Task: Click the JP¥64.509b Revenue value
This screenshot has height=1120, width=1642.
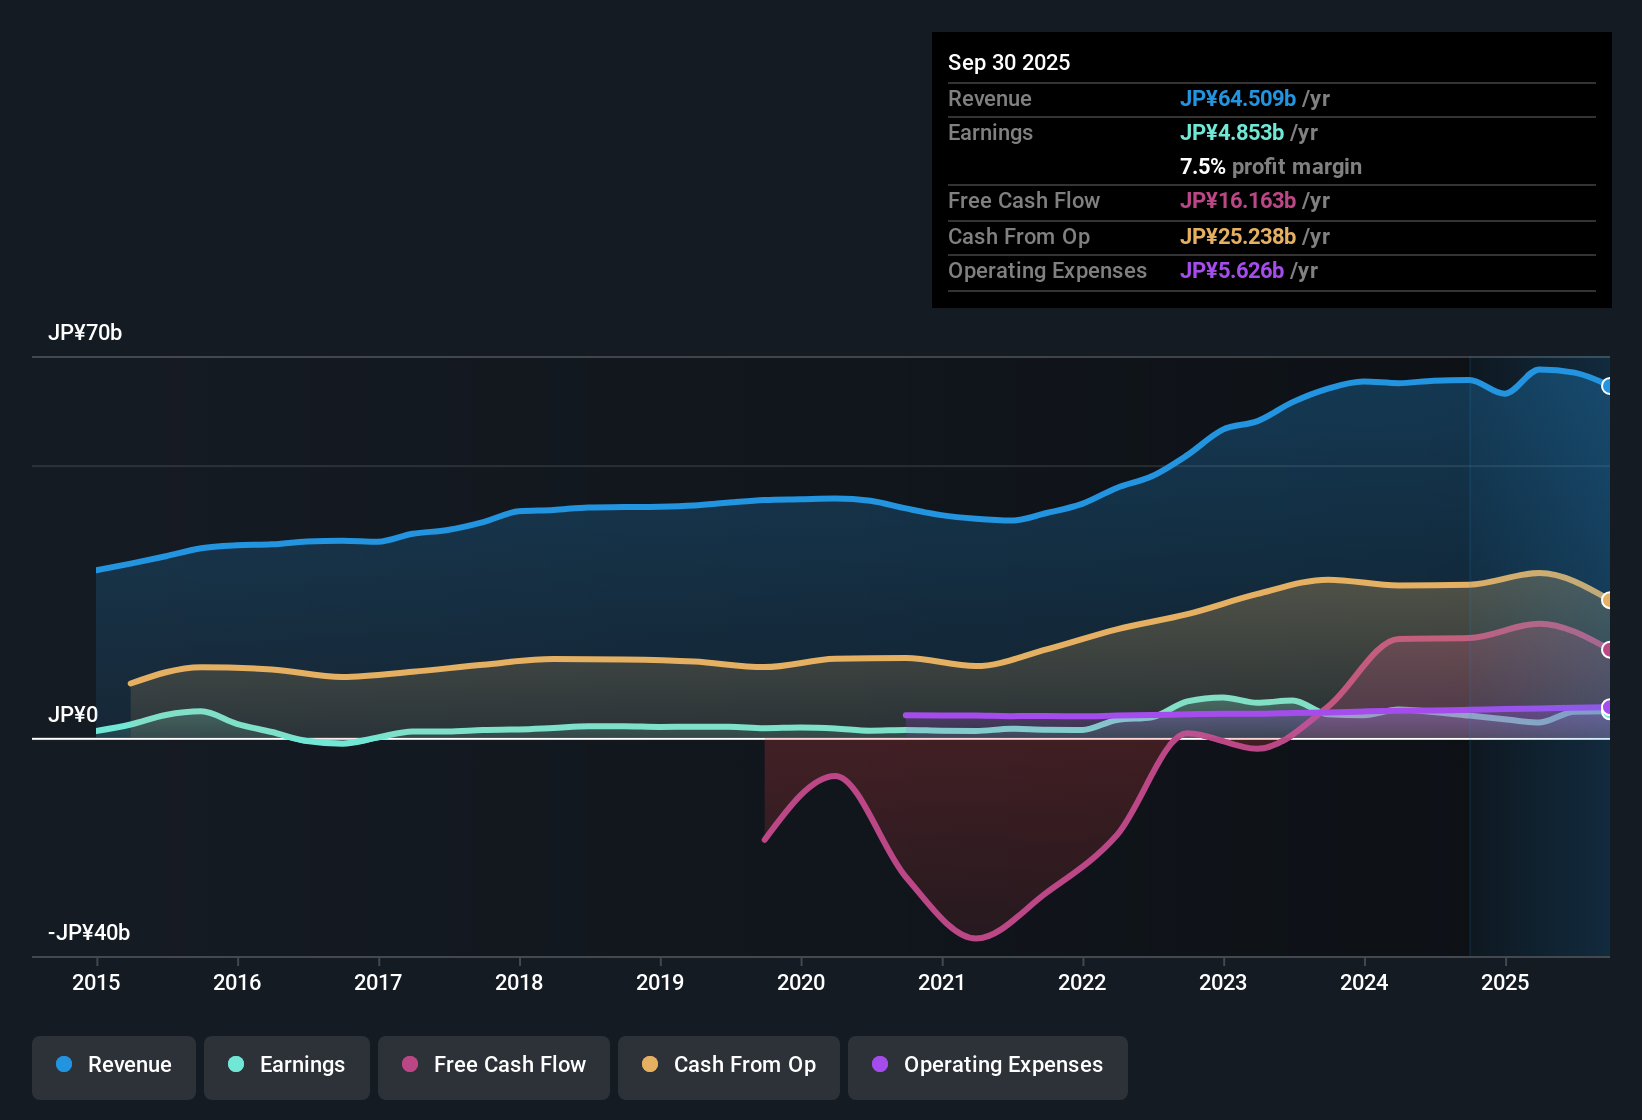Action: tap(1239, 99)
